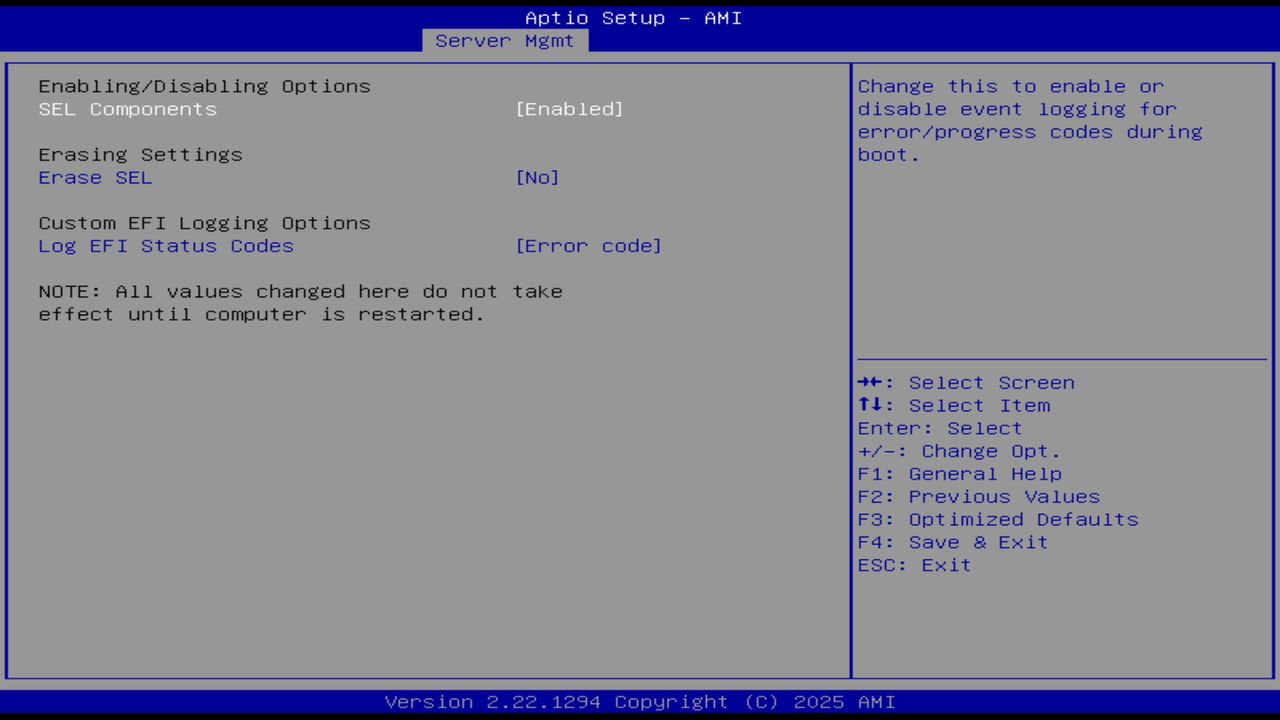Click the restart warning NOTE text
Image resolution: width=1280 pixels, height=720 pixels.
coord(300,302)
